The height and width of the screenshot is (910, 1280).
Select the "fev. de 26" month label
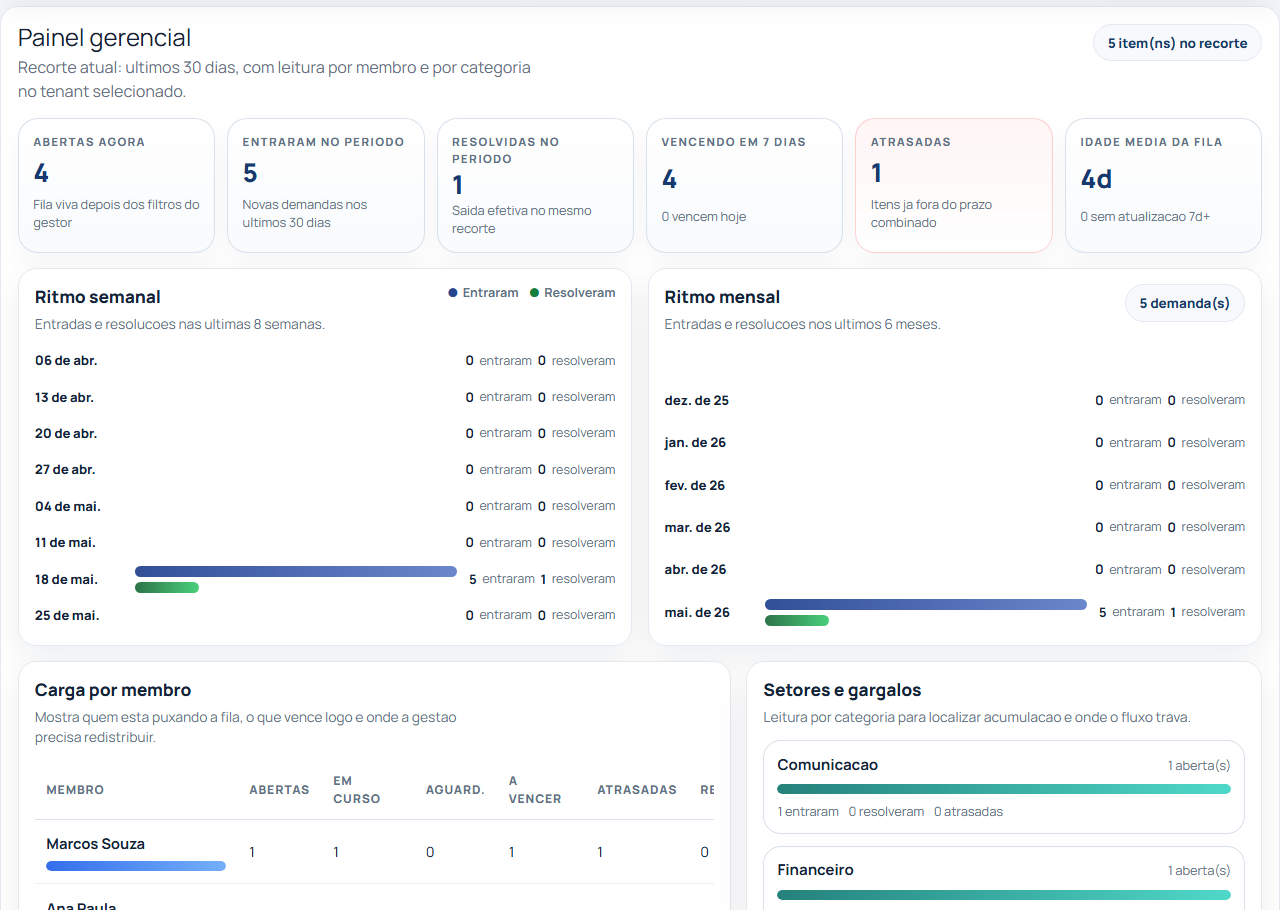(x=695, y=485)
